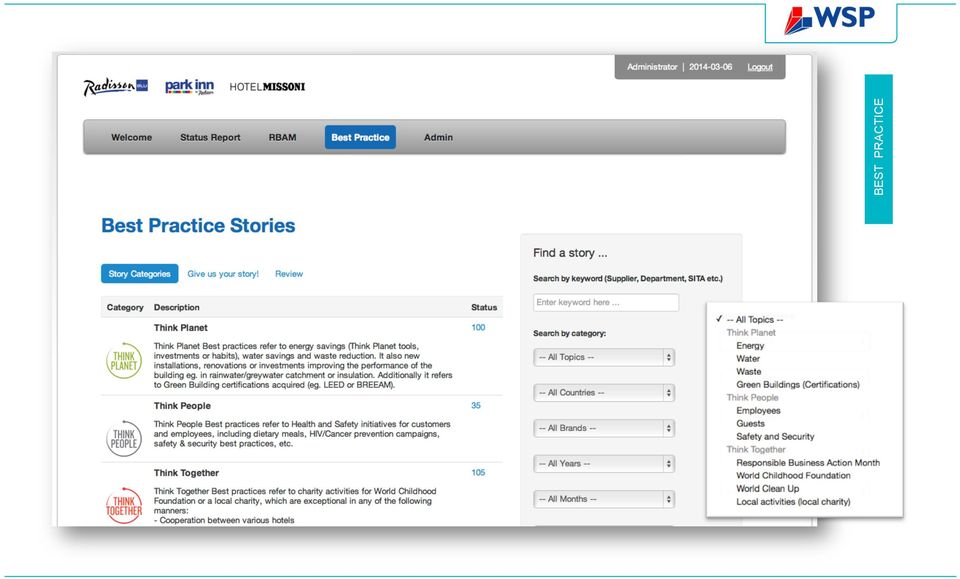
Task: Open the Think Planet status count 100
Action: (x=478, y=327)
